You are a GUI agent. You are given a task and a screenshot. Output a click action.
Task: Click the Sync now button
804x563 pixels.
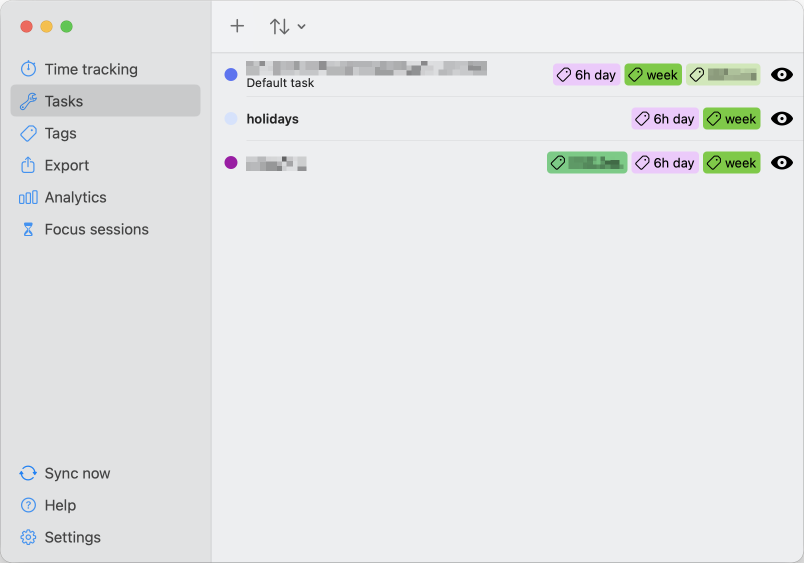click(x=77, y=473)
